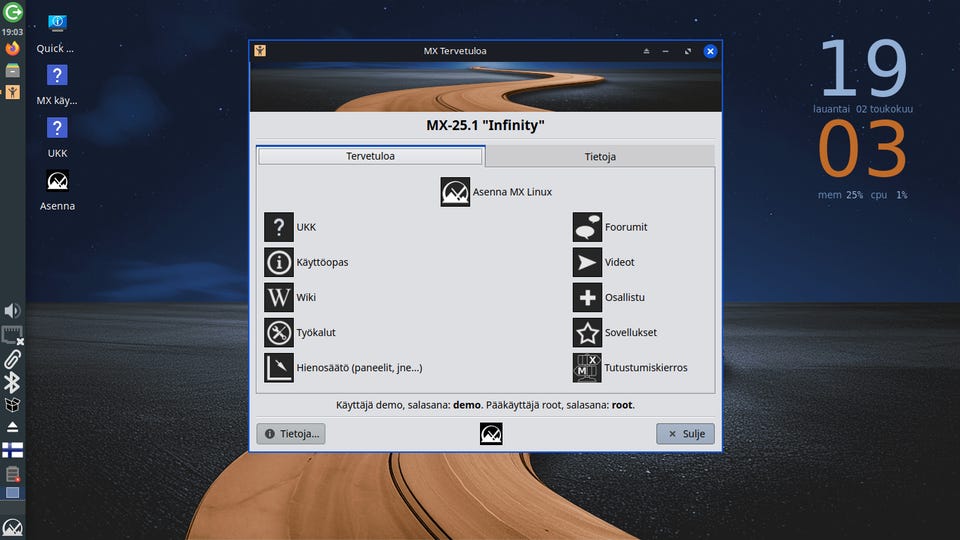Open file manager icon in panel
Image resolution: width=960 pixels, height=540 pixels.
pyautogui.click(x=12, y=70)
